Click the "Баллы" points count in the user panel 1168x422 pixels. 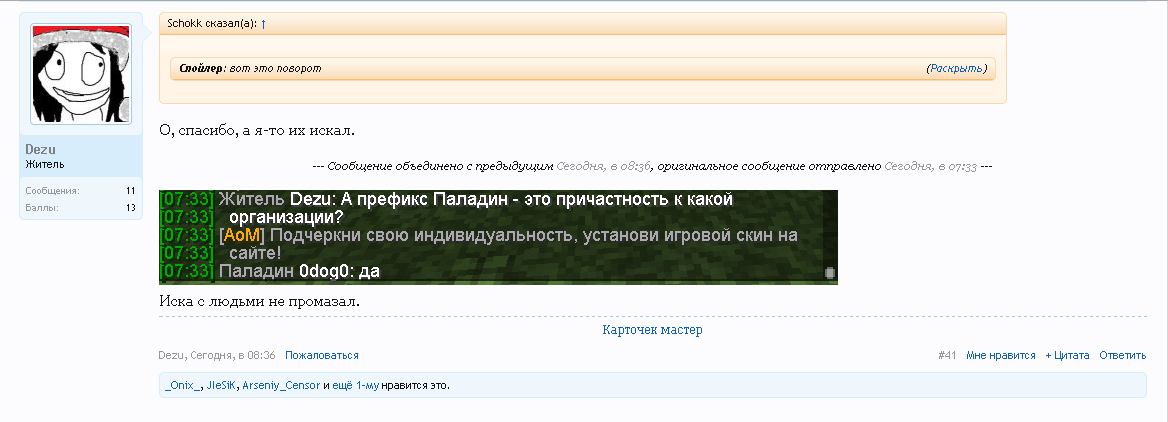point(130,208)
